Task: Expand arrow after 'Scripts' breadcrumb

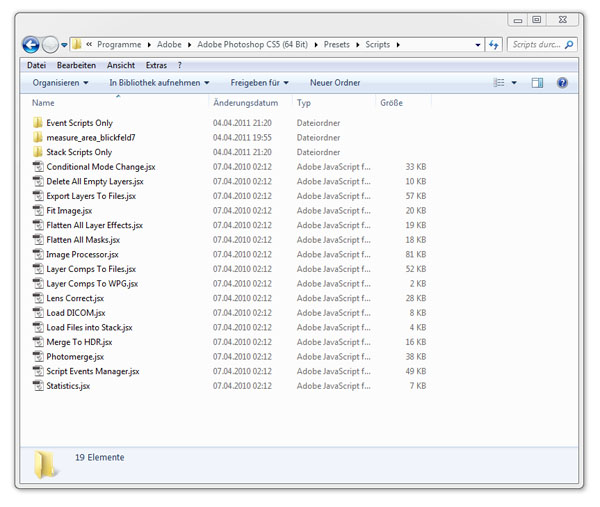Action: 398,45
